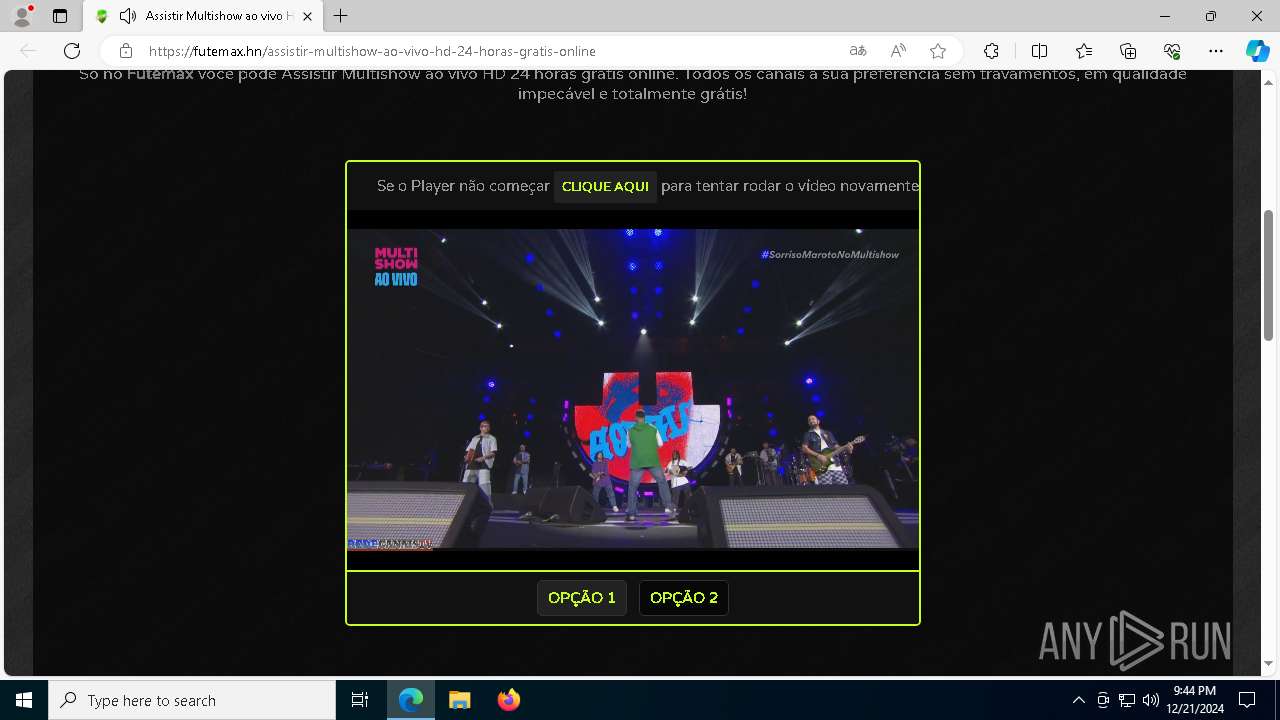The height and width of the screenshot is (720, 1280).
Task: Toggle split screen view
Action: 1039,51
